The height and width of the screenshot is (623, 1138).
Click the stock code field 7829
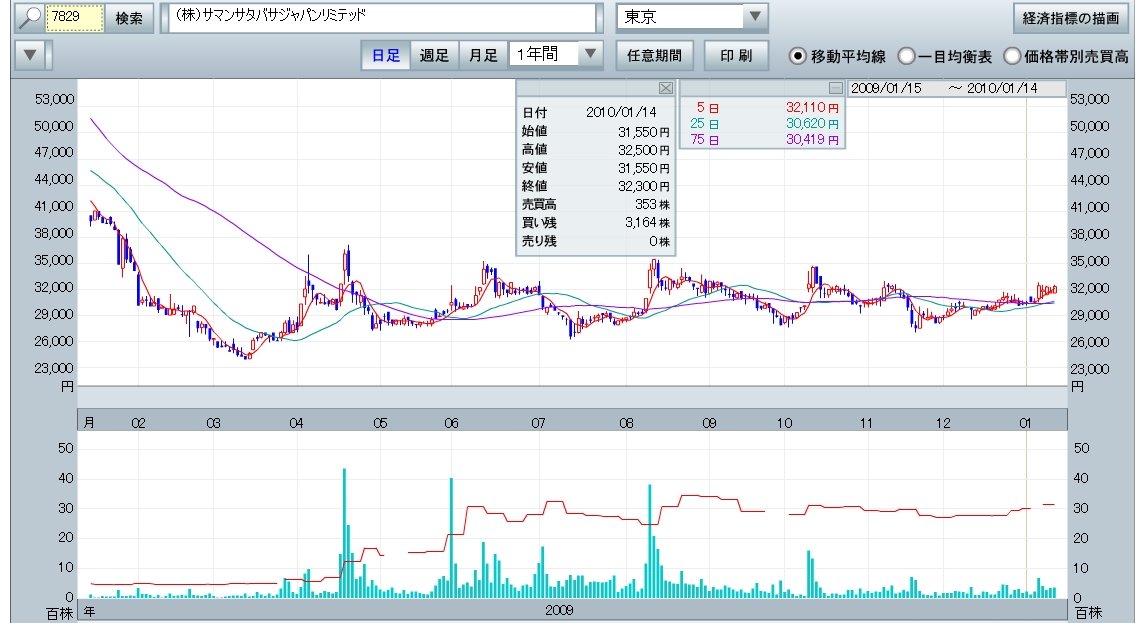pyautogui.click(x=76, y=18)
